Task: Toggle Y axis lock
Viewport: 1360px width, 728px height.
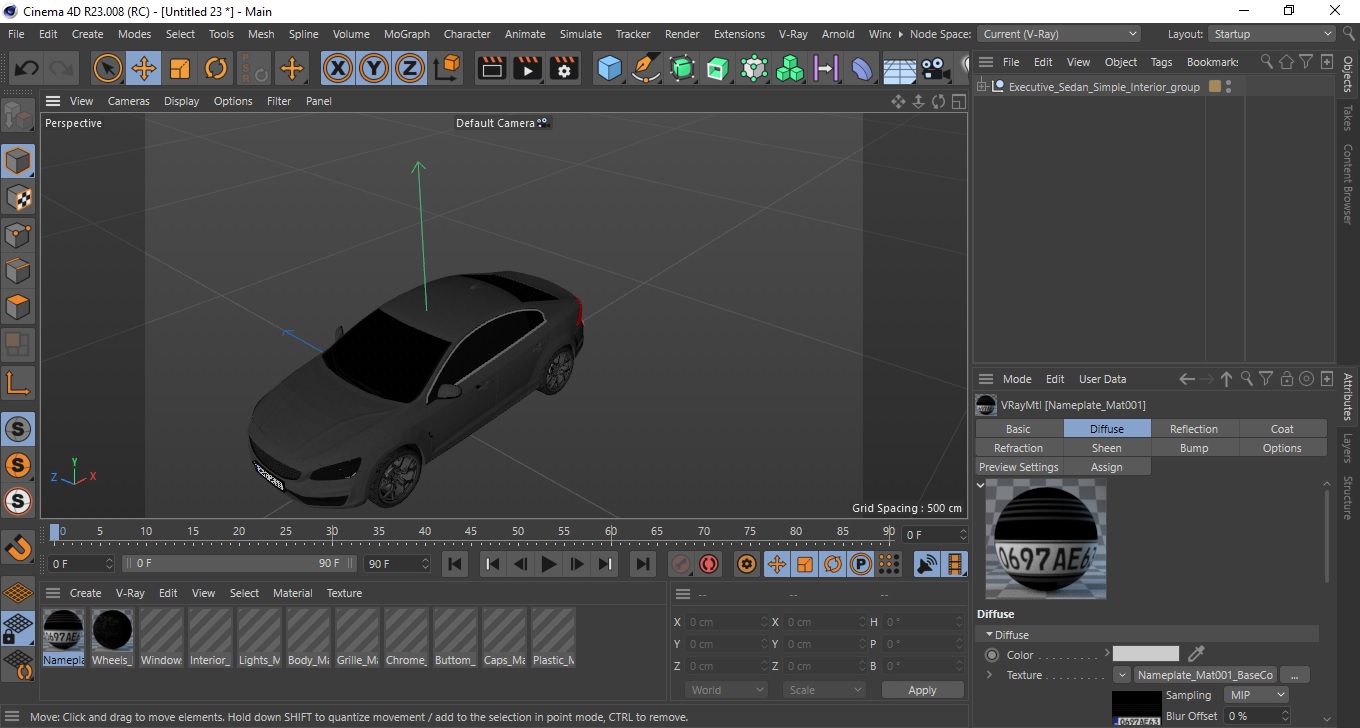Action: pos(374,69)
